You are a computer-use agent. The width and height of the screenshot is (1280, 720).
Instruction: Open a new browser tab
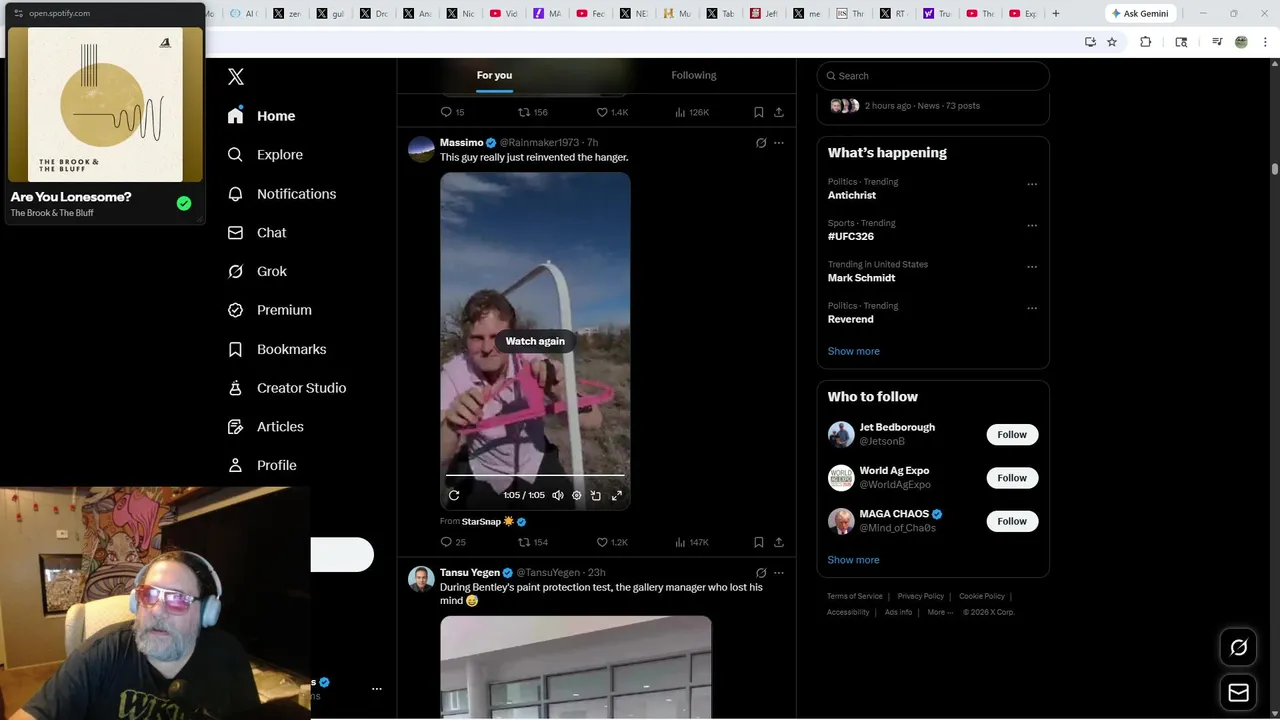click(x=1056, y=13)
